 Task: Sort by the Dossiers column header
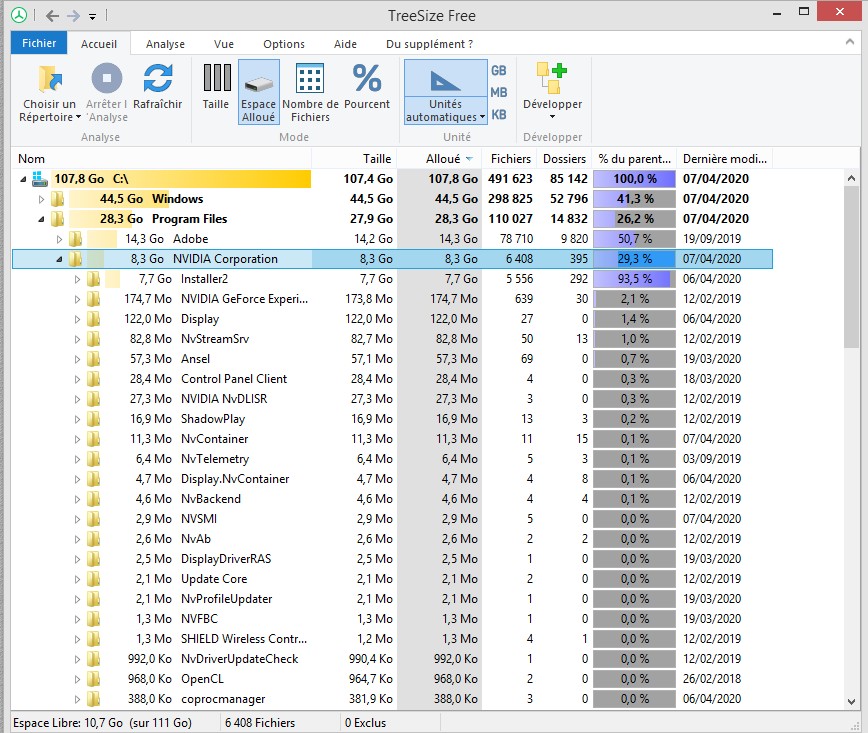pos(564,159)
